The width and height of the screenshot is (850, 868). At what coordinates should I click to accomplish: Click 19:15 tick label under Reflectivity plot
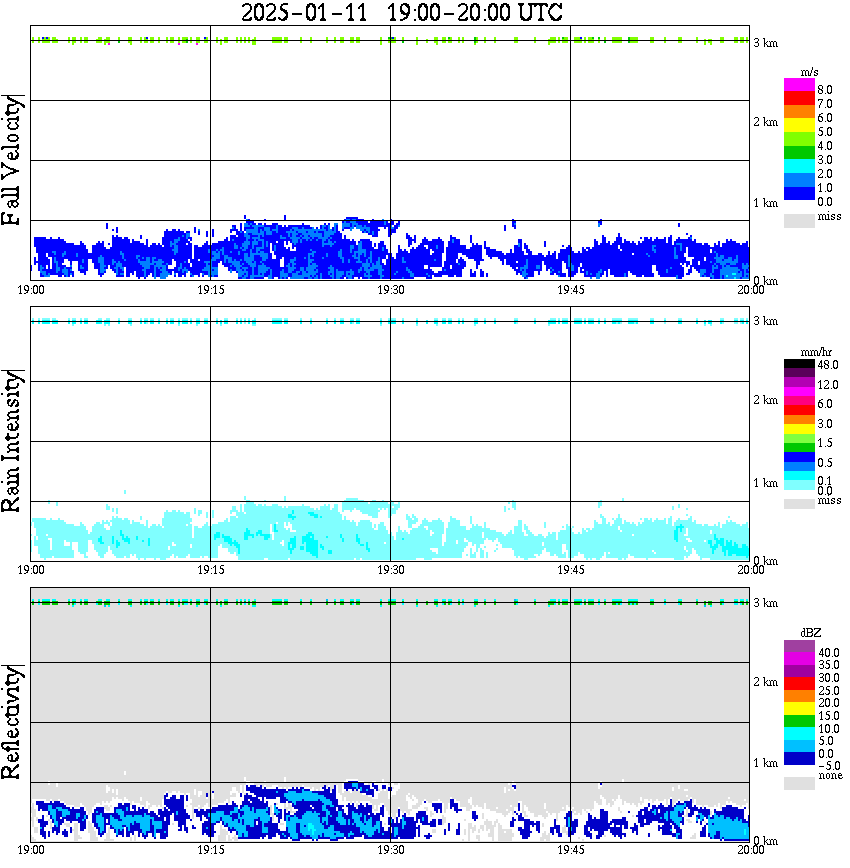click(211, 850)
